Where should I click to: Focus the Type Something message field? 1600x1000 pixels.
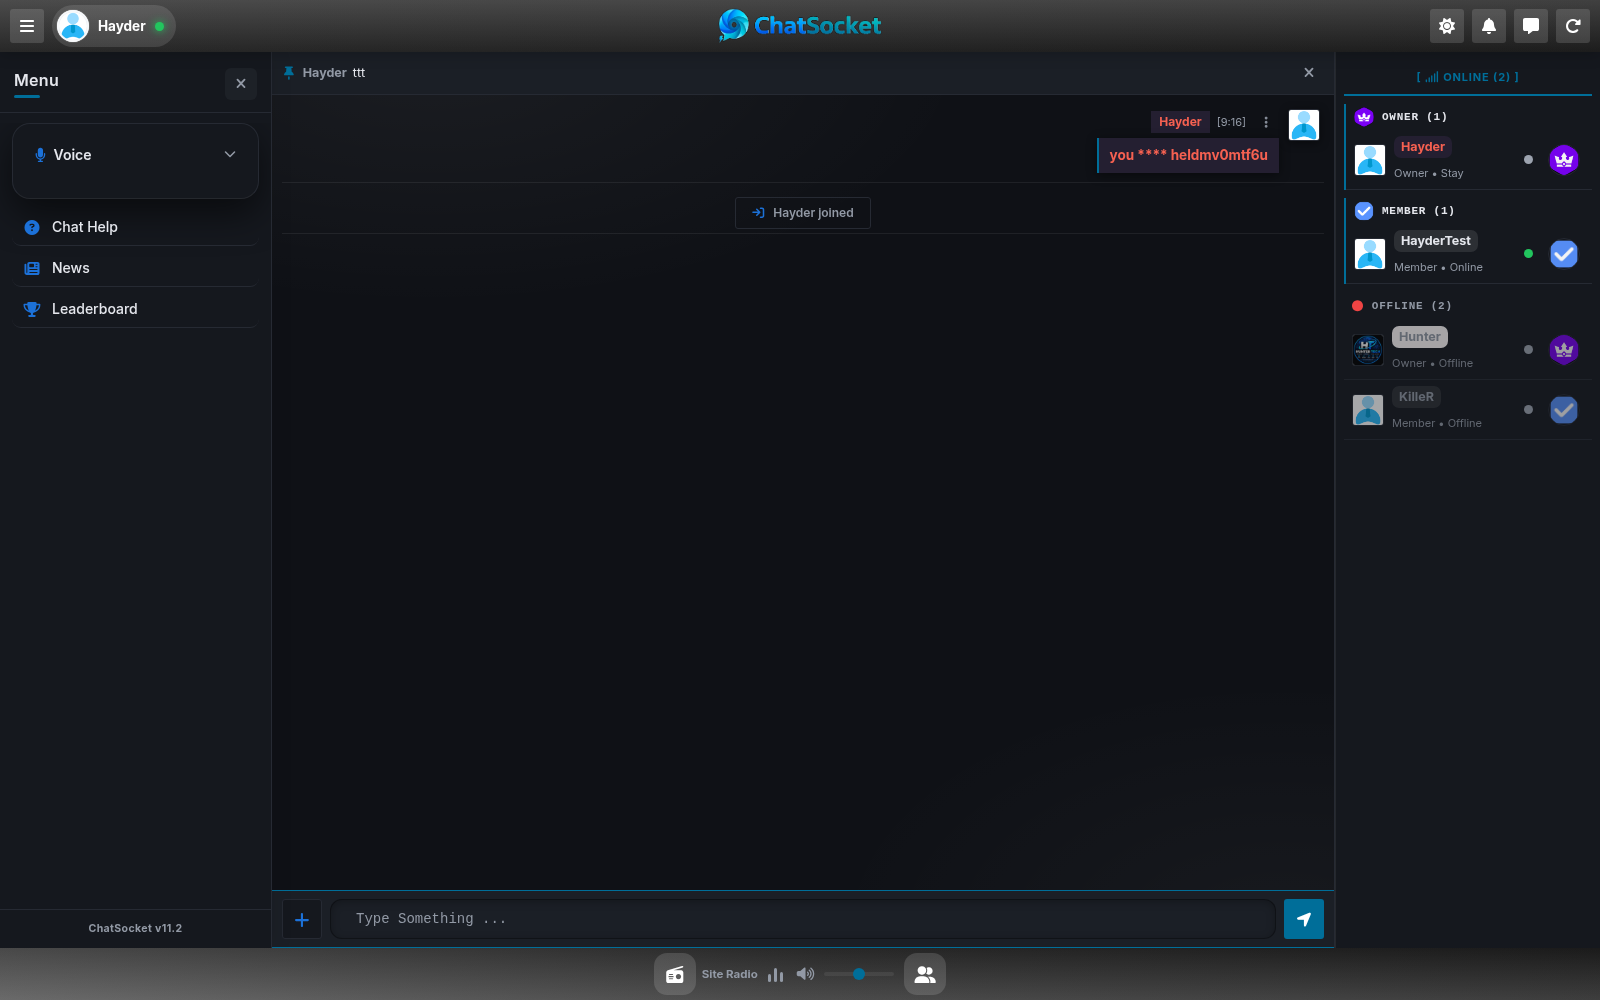tap(803, 919)
